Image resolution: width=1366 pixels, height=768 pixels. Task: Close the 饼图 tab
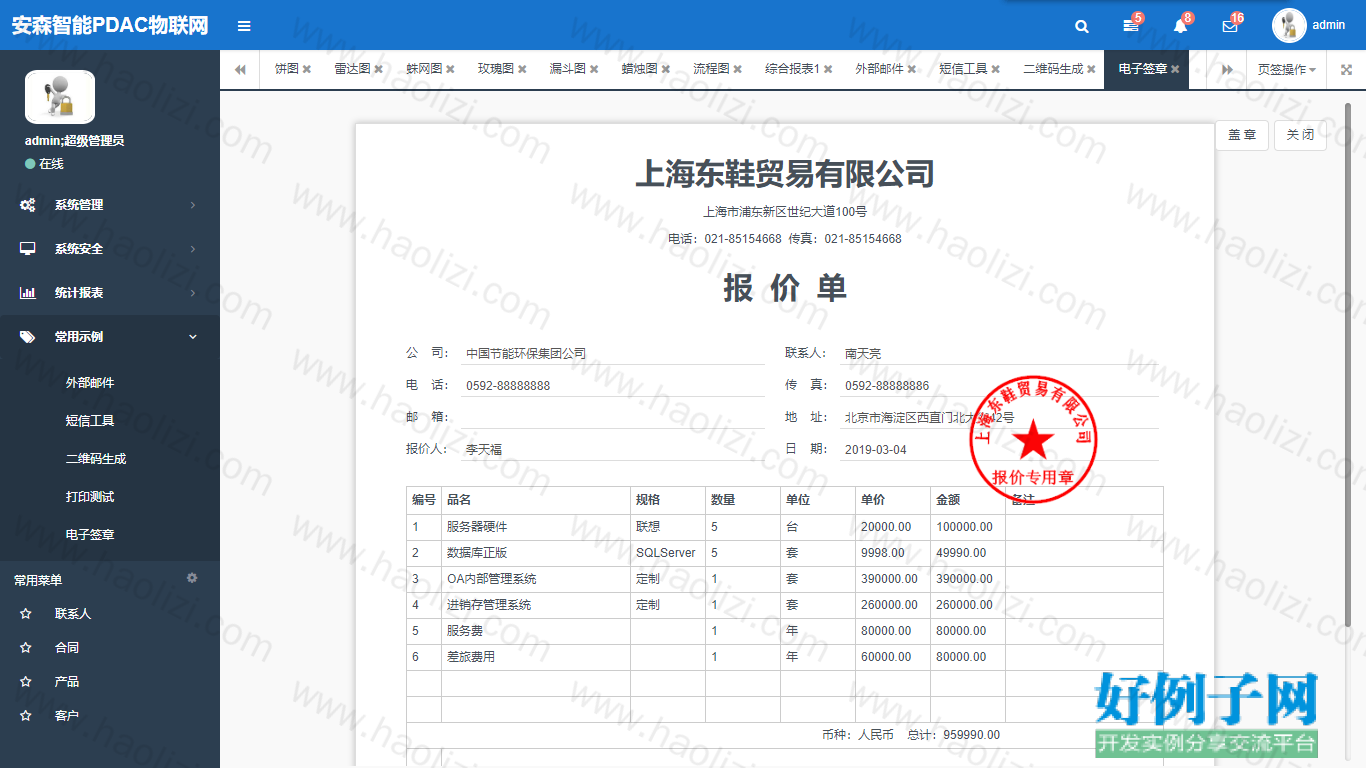click(307, 69)
